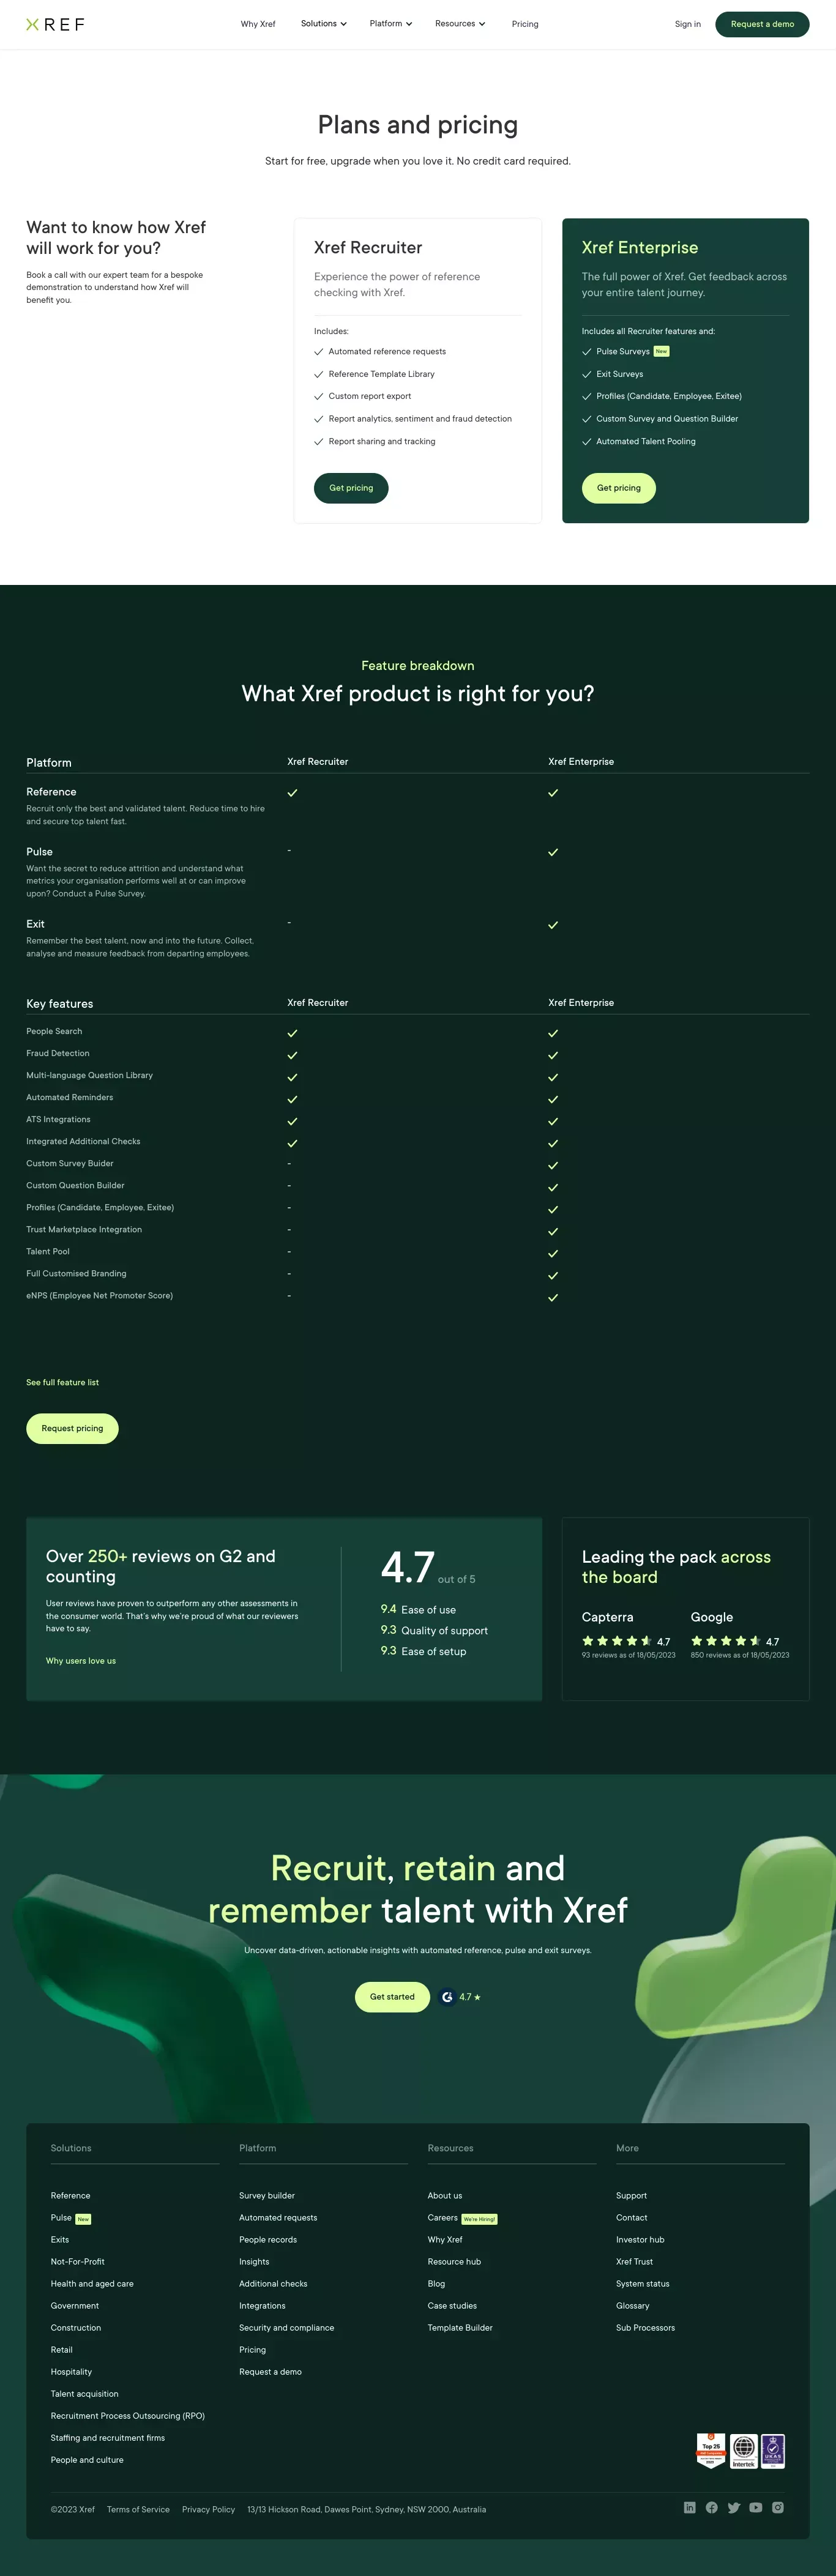Get pricing for Xref Enterprise plan
The height and width of the screenshot is (2576, 836).
(619, 488)
